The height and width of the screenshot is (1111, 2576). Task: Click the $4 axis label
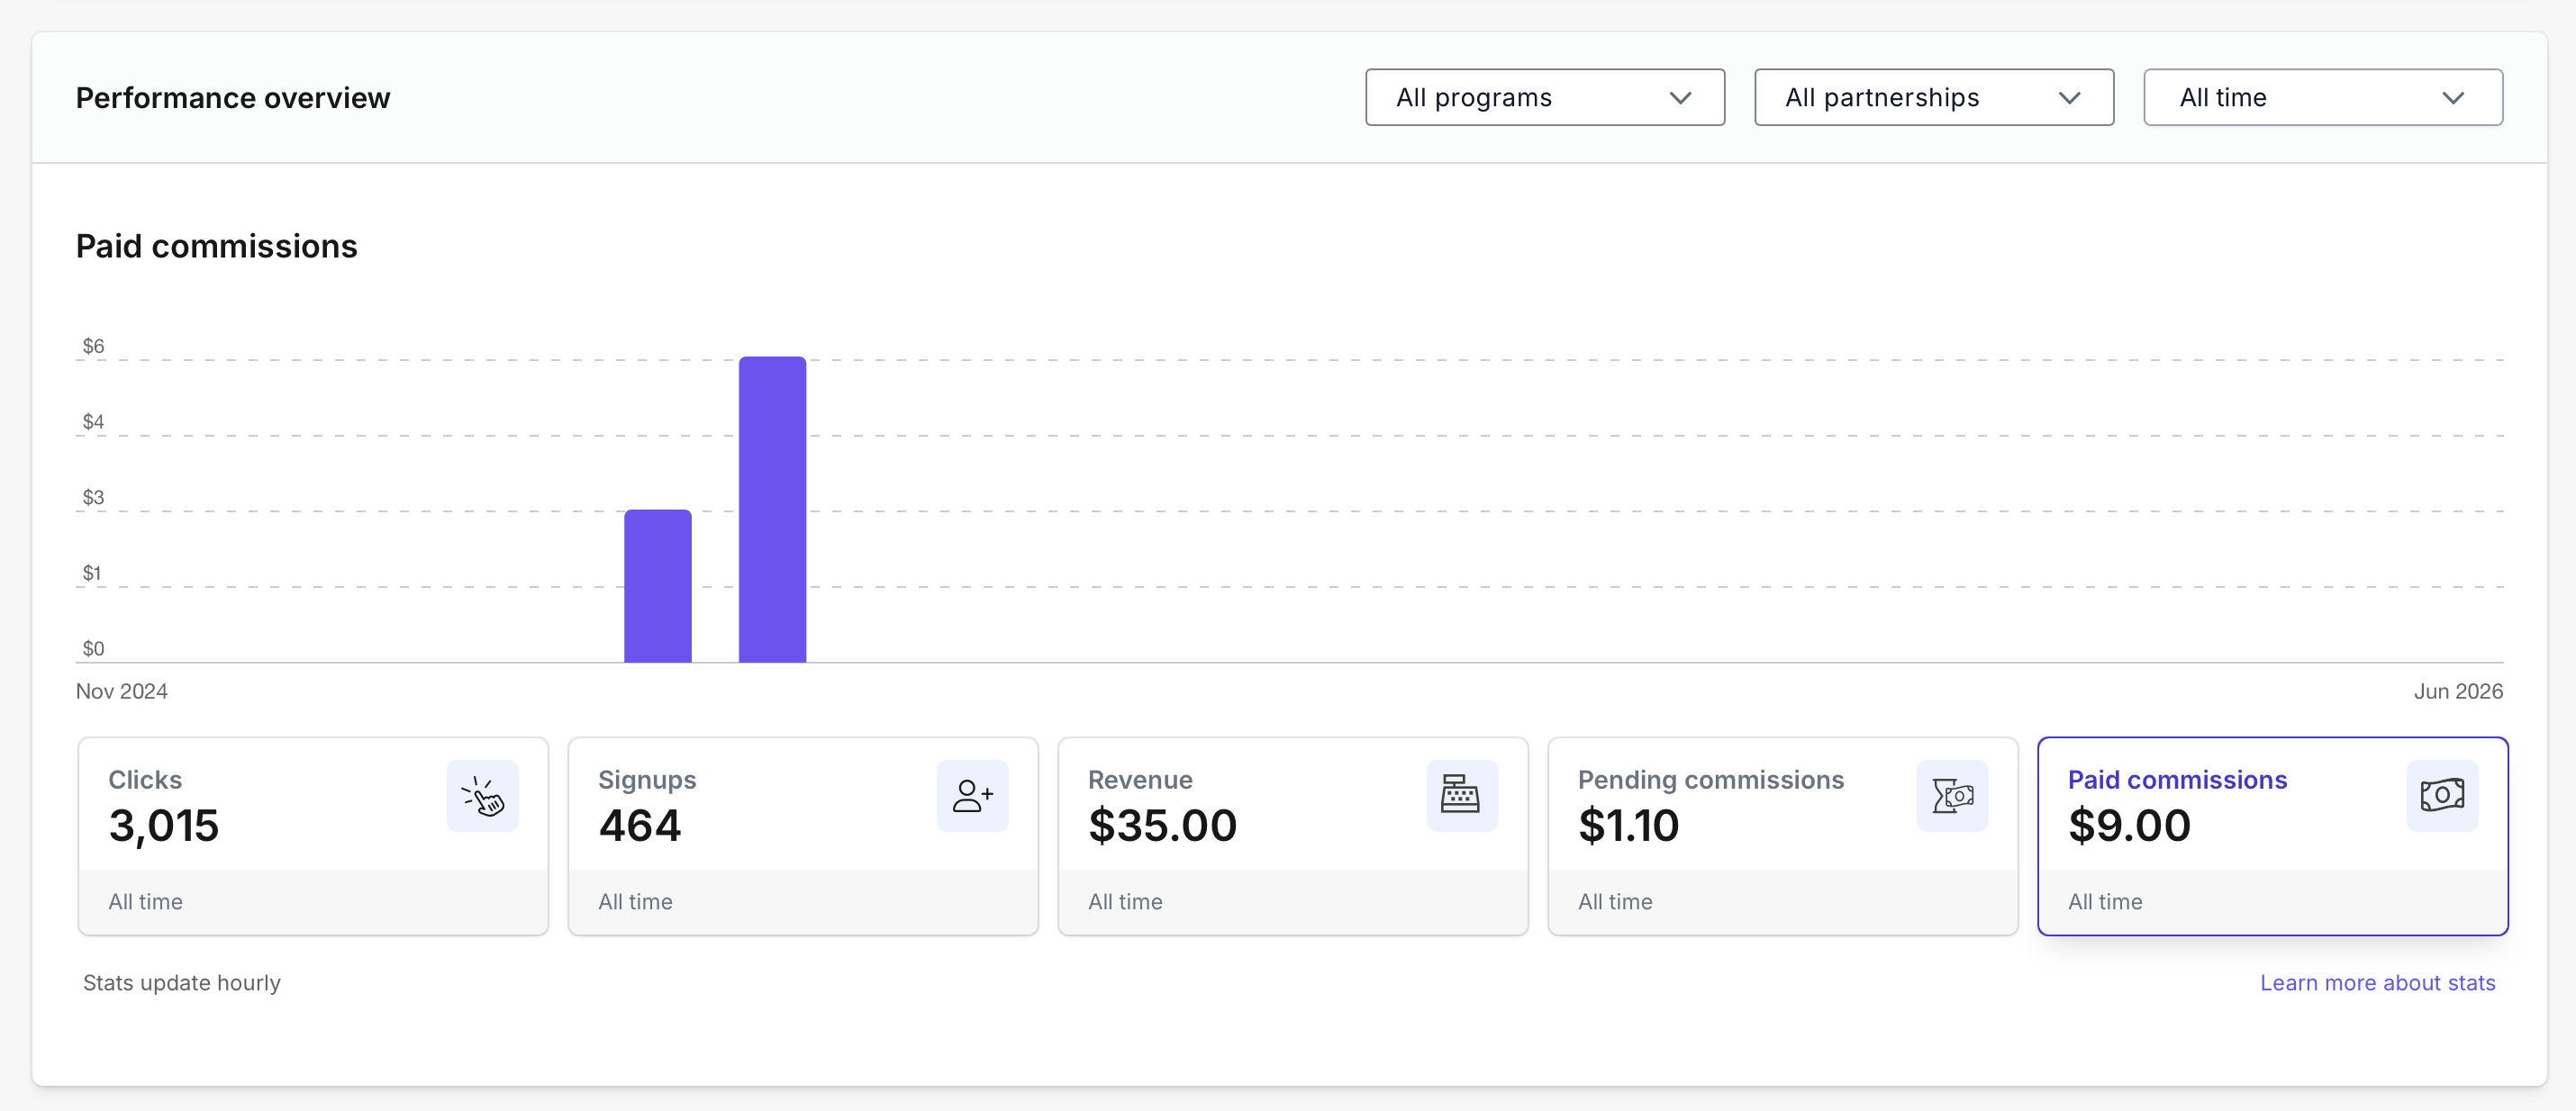coord(93,422)
